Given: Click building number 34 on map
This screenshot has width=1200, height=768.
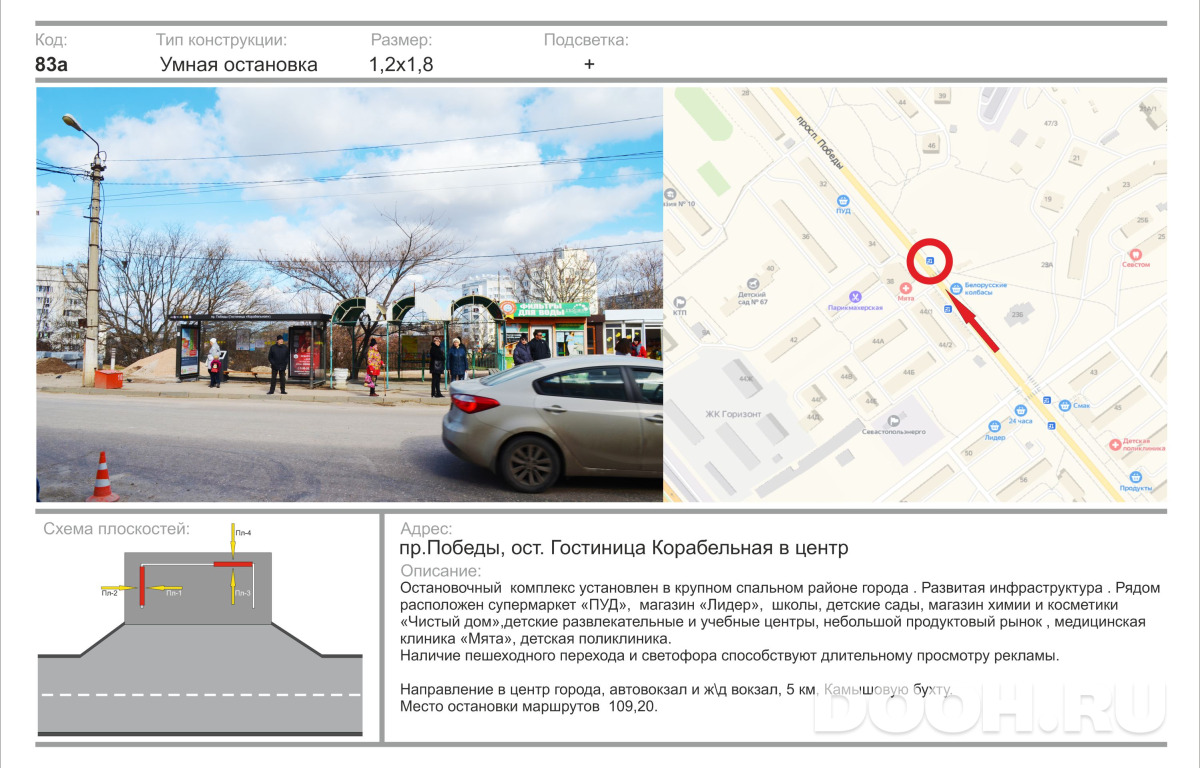Looking at the screenshot, I should click(x=872, y=244).
